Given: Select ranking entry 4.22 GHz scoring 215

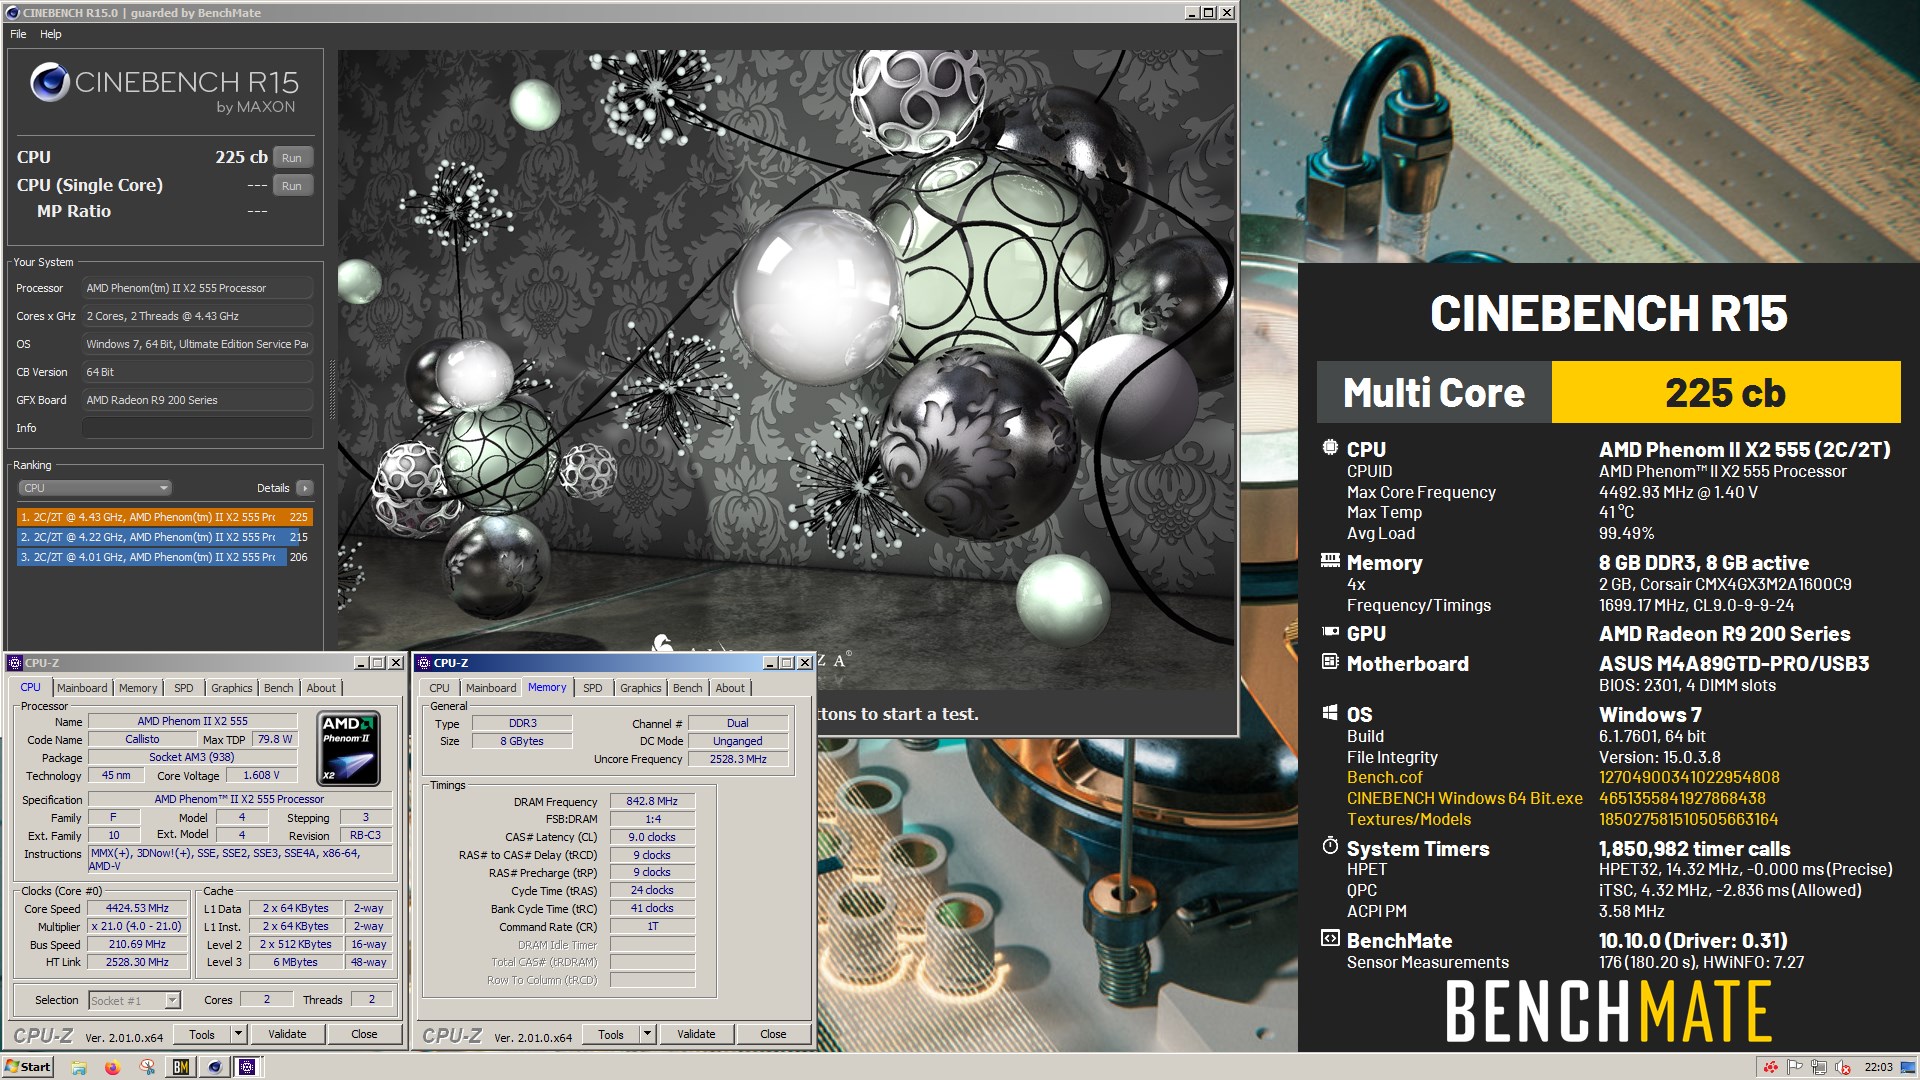Looking at the screenshot, I should pyautogui.click(x=165, y=537).
